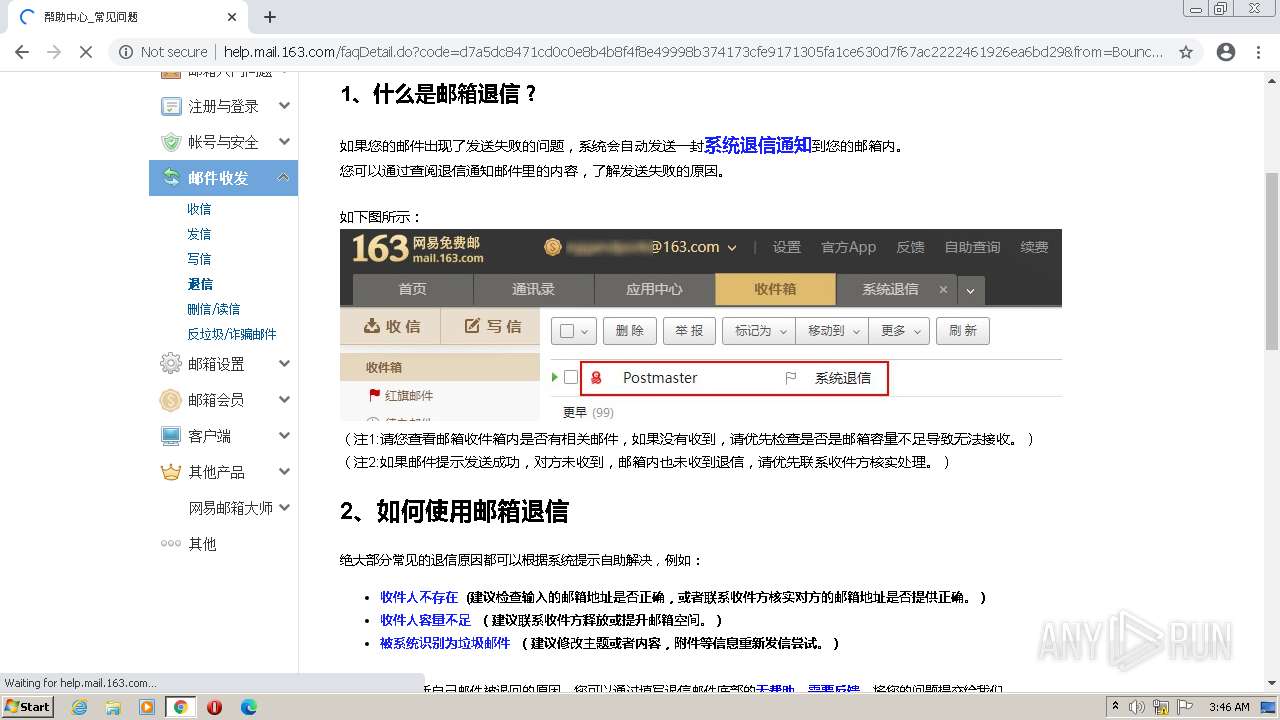The width and height of the screenshot is (1280, 720).
Task: Expand 邮箱会员 section chevron
Action: [284, 400]
